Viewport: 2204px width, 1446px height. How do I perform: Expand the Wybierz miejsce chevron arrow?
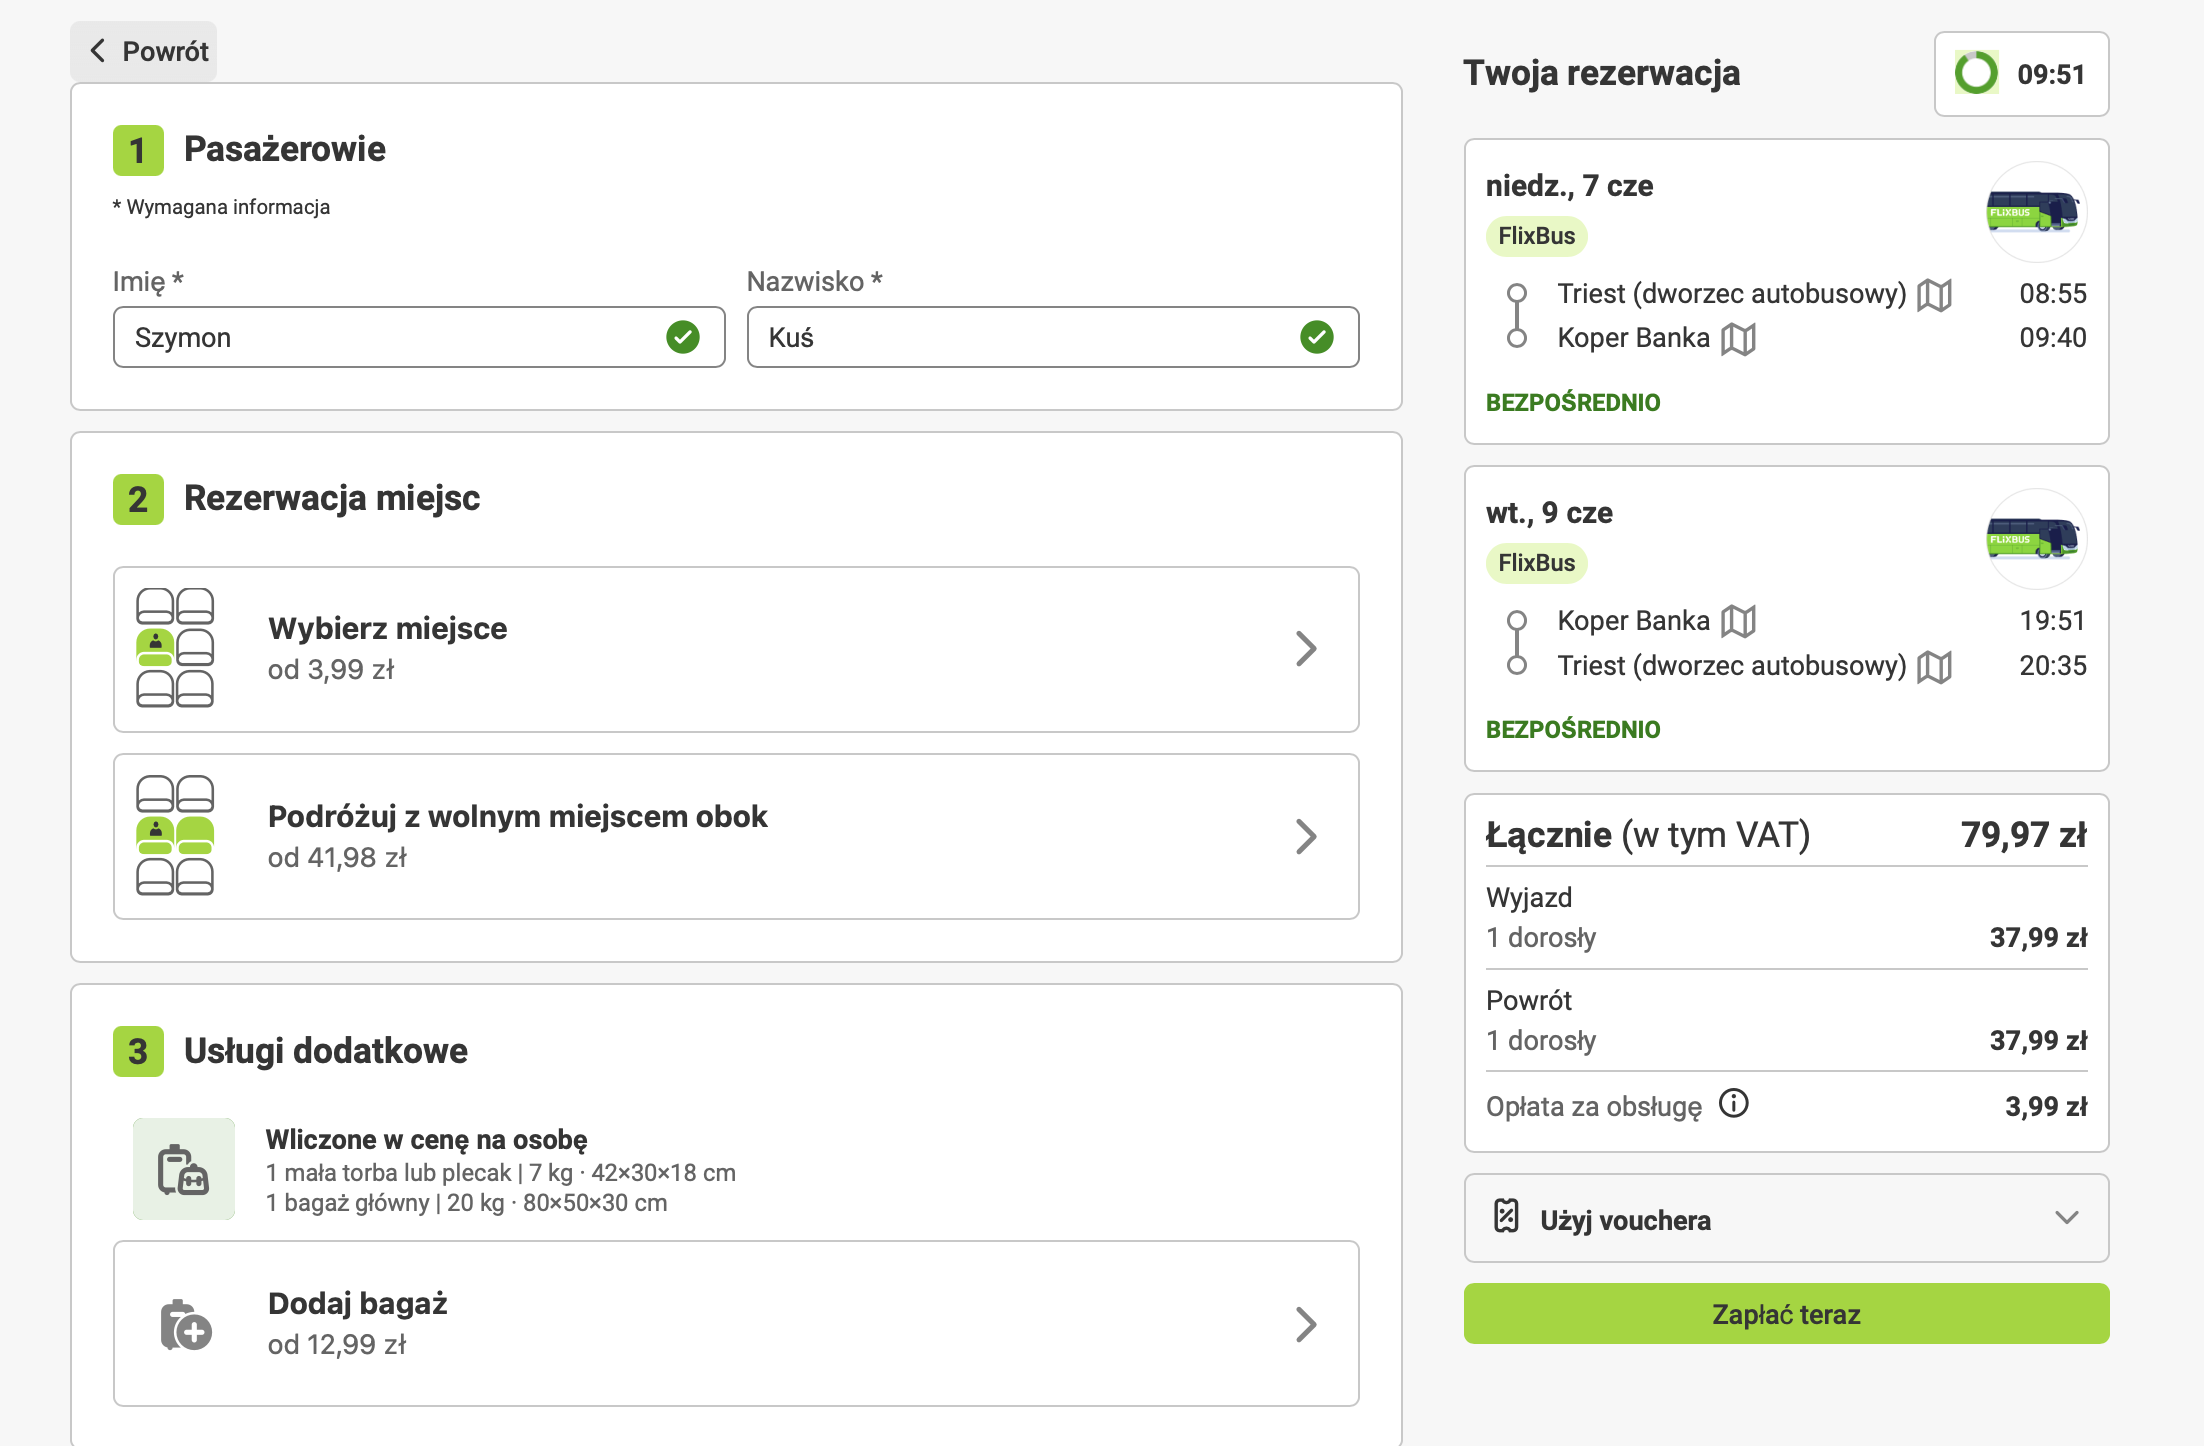[1306, 649]
